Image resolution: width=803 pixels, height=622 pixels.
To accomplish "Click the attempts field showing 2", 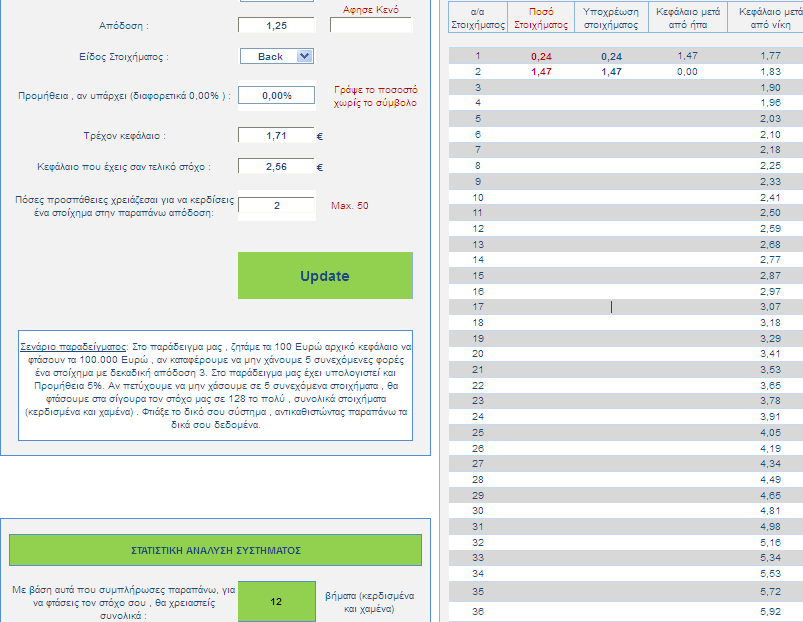I will 277,205.
